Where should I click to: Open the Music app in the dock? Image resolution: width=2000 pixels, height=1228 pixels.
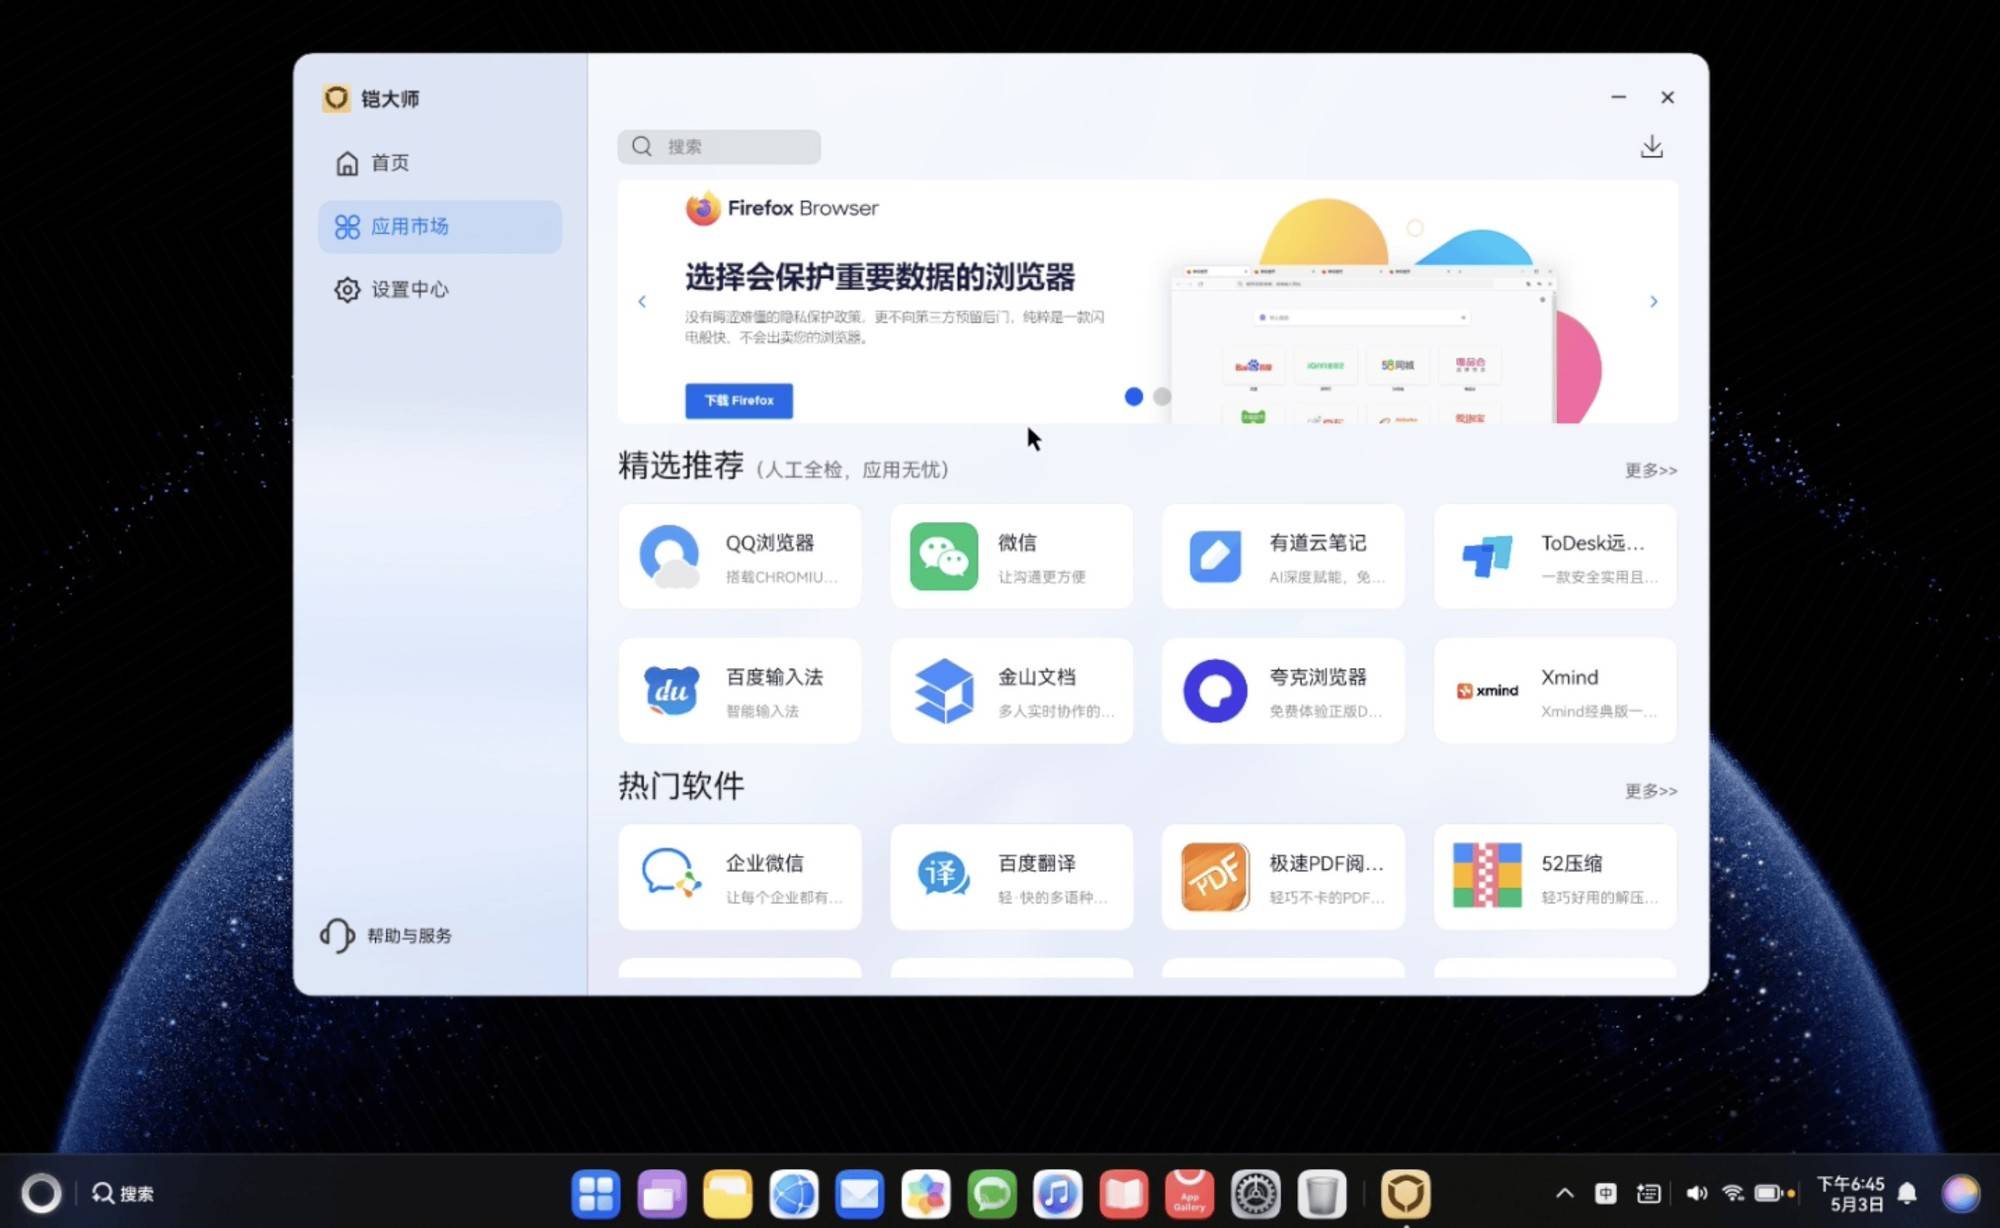(x=1058, y=1193)
